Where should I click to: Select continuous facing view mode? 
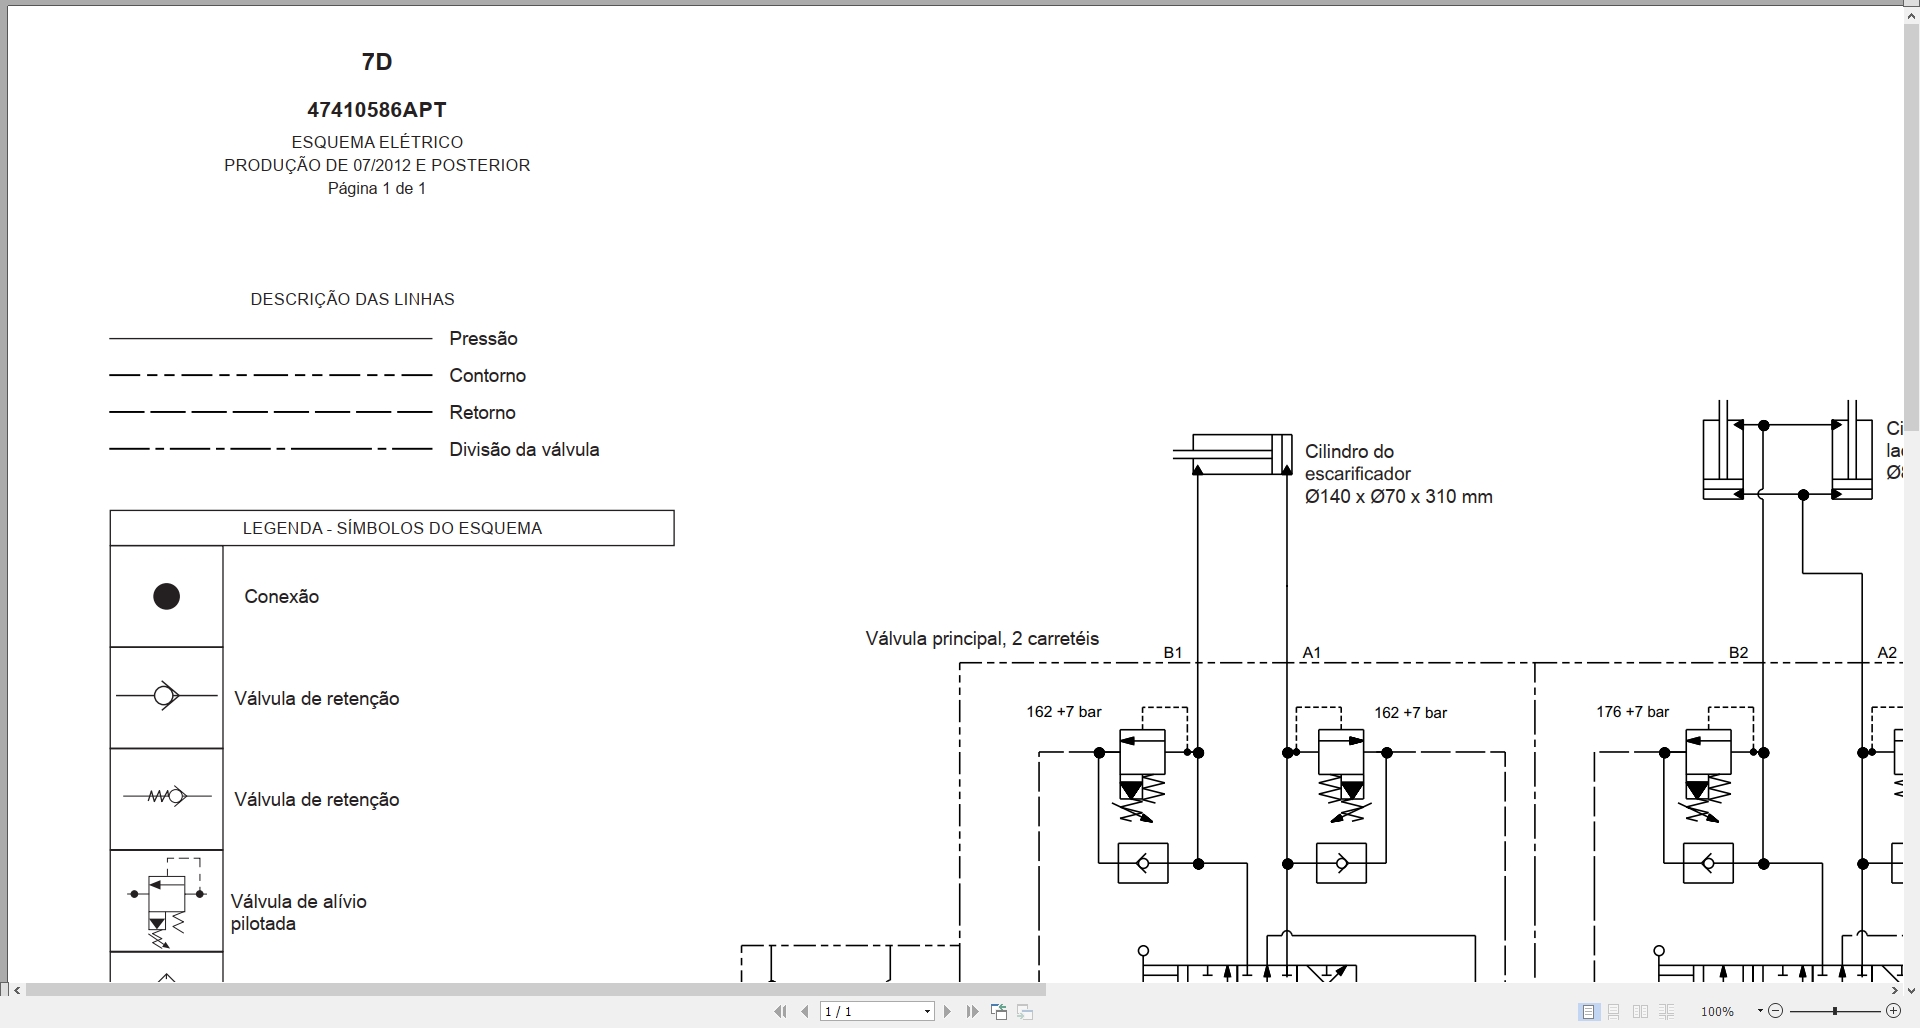tap(1666, 1012)
